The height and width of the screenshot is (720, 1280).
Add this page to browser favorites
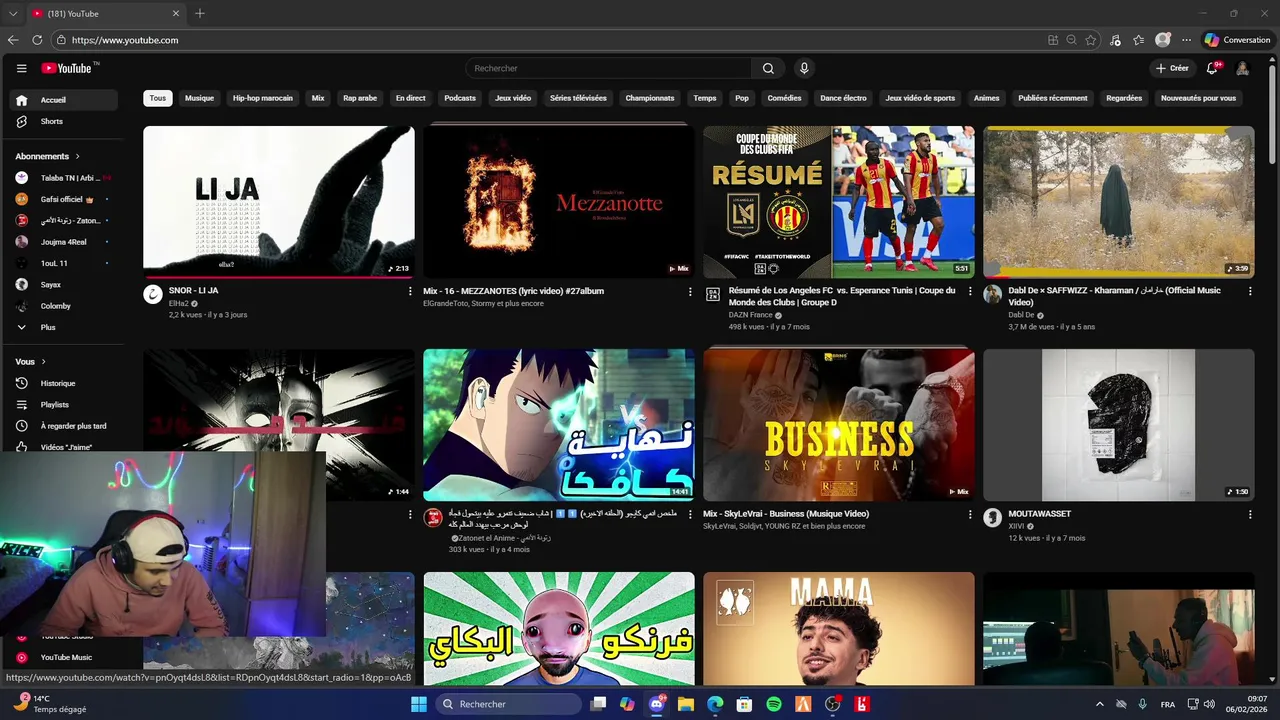click(x=1091, y=40)
